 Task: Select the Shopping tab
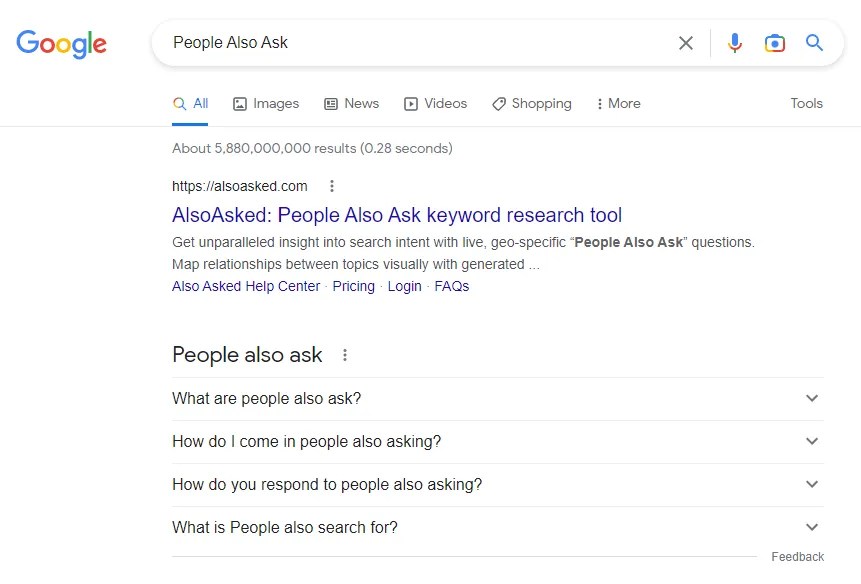[532, 104]
